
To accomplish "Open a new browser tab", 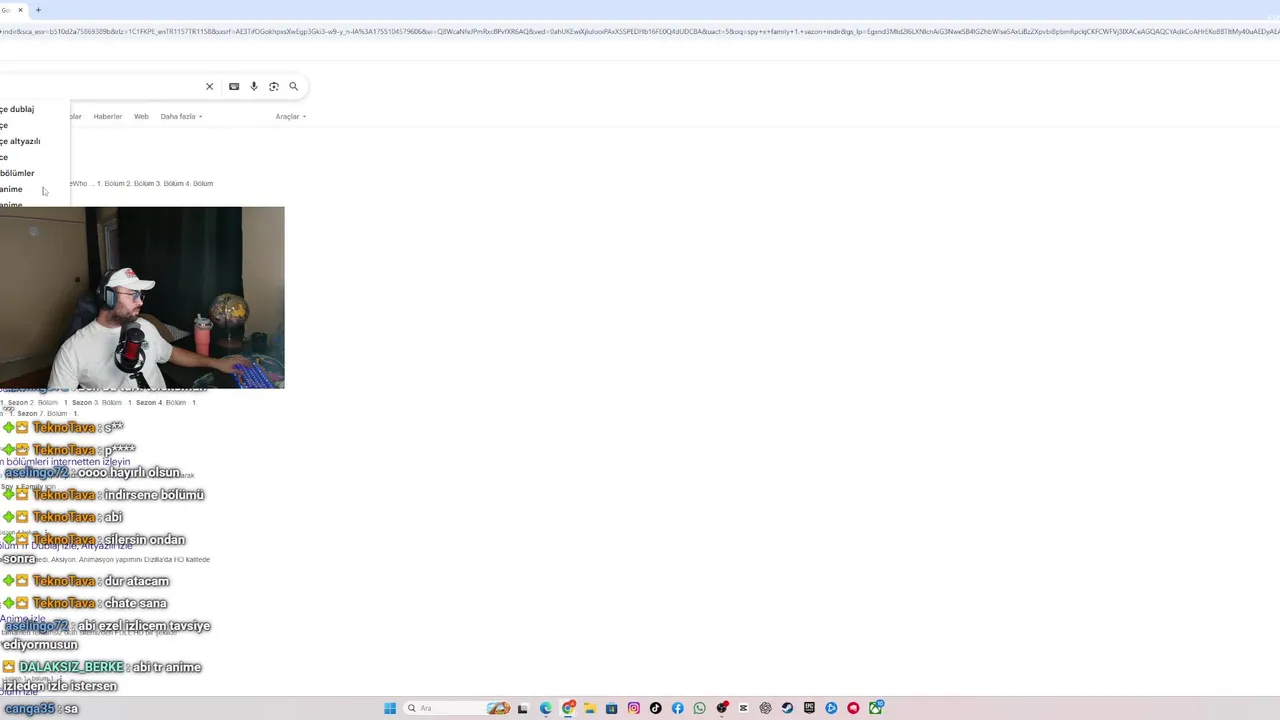I will click(38, 10).
